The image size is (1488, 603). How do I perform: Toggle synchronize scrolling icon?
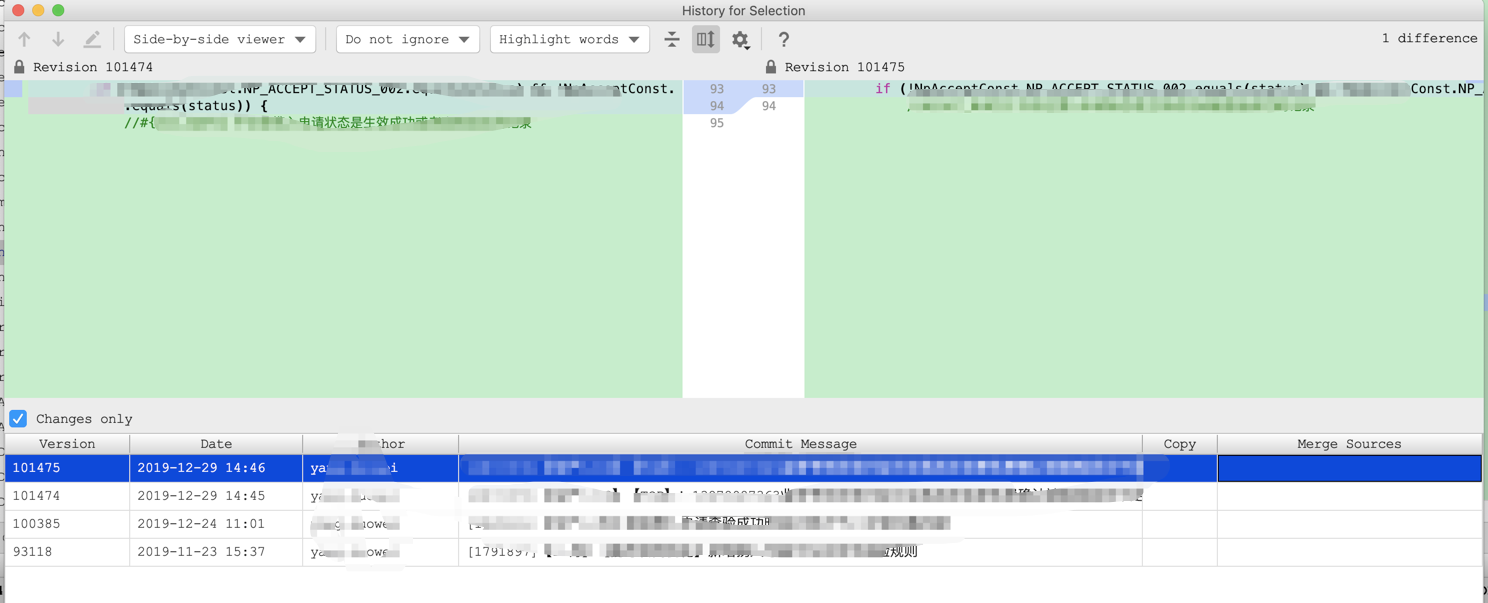tap(706, 39)
